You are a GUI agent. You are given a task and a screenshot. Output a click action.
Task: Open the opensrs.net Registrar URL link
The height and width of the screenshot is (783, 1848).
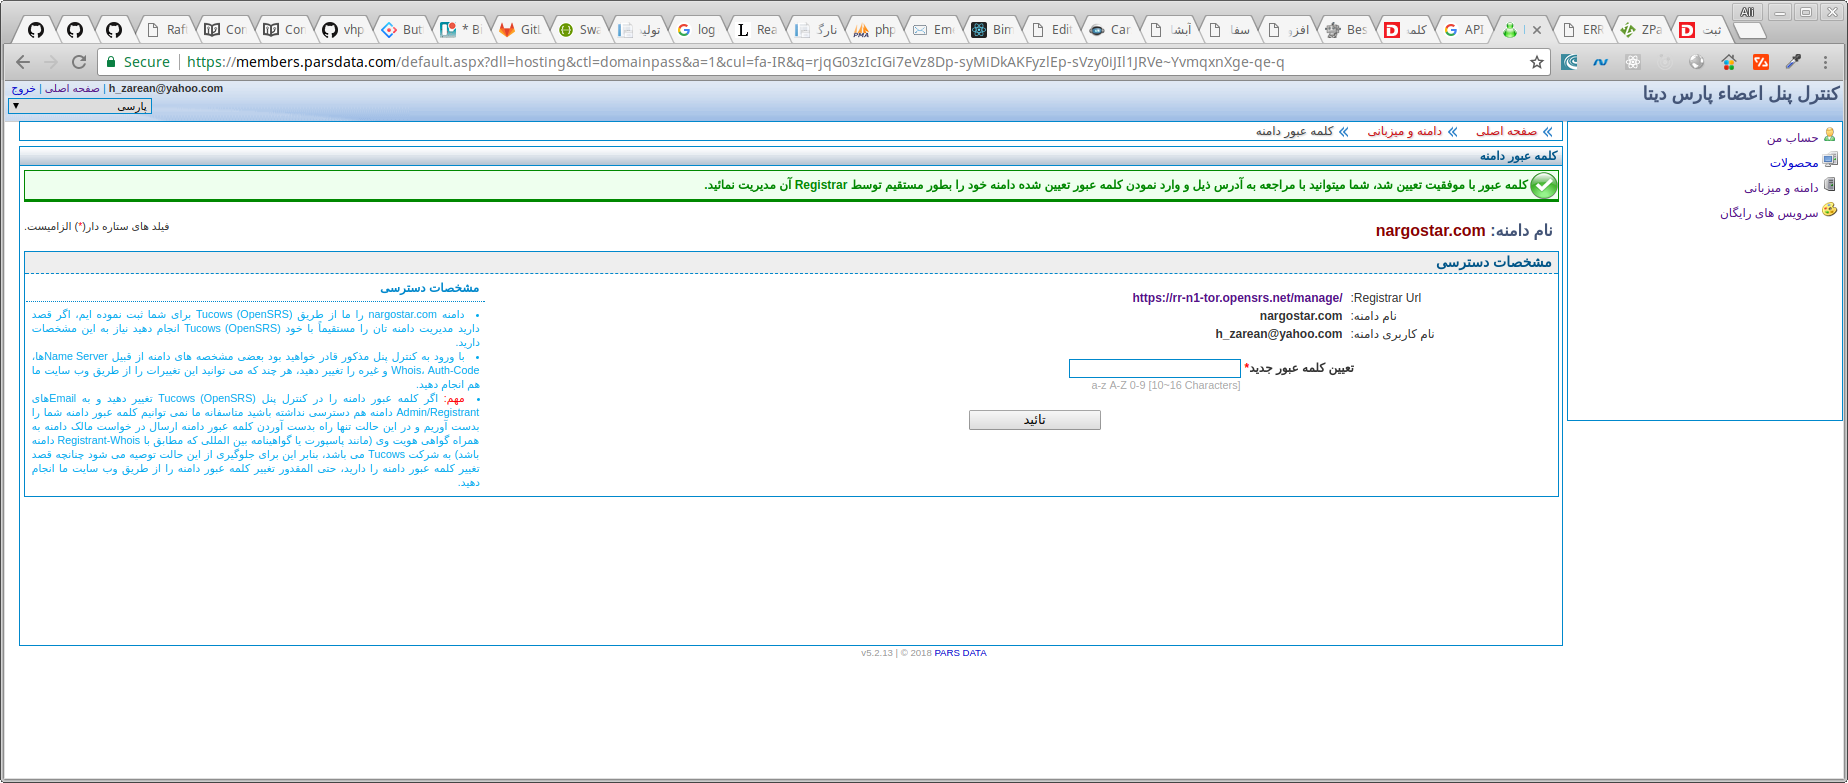(x=1237, y=298)
